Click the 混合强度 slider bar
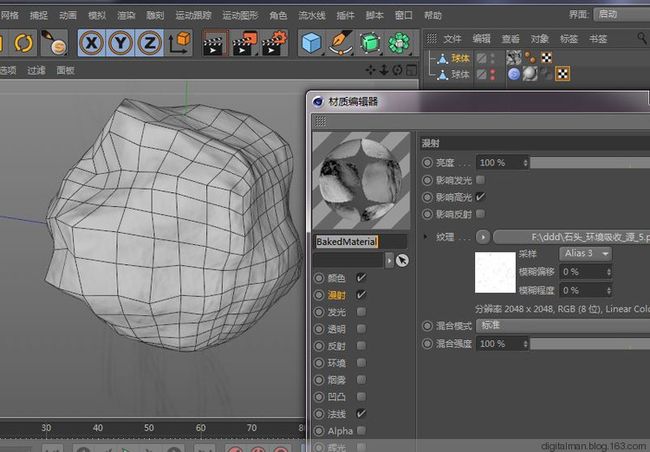The width and height of the screenshot is (650, 452). [x=590, y=344]
